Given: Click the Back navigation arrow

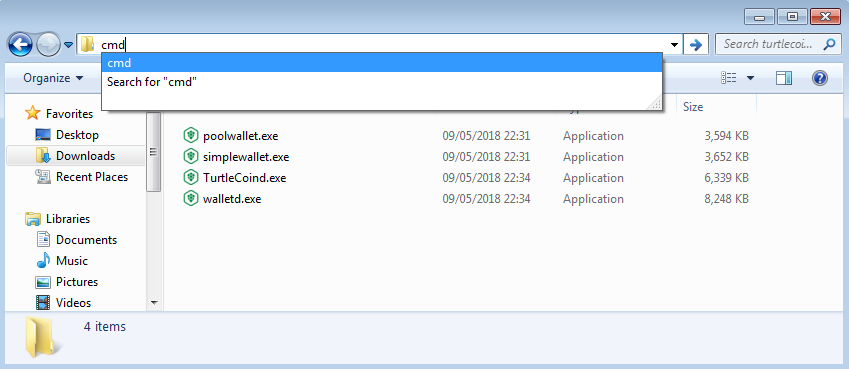Looking at the screenshot, I should click(21, 44).
